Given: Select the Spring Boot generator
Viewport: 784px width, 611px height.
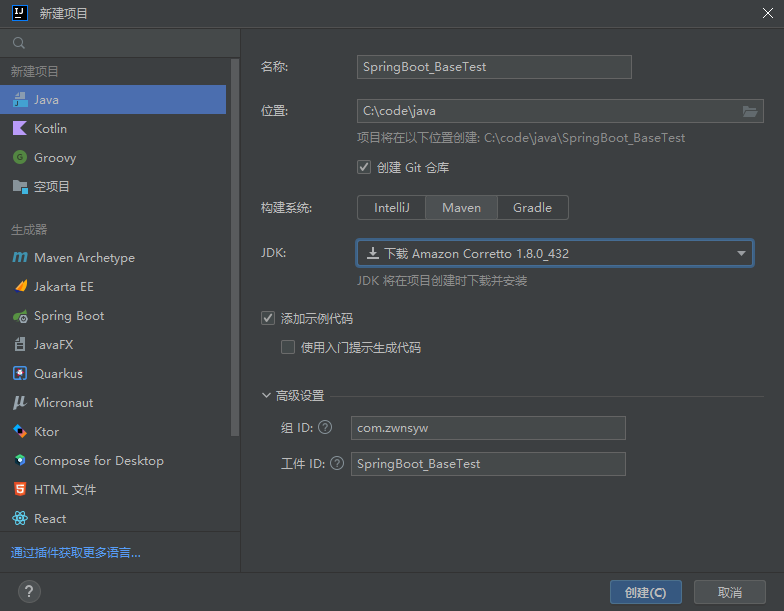Looking at the screenshot, I should [x=113, y=316].
